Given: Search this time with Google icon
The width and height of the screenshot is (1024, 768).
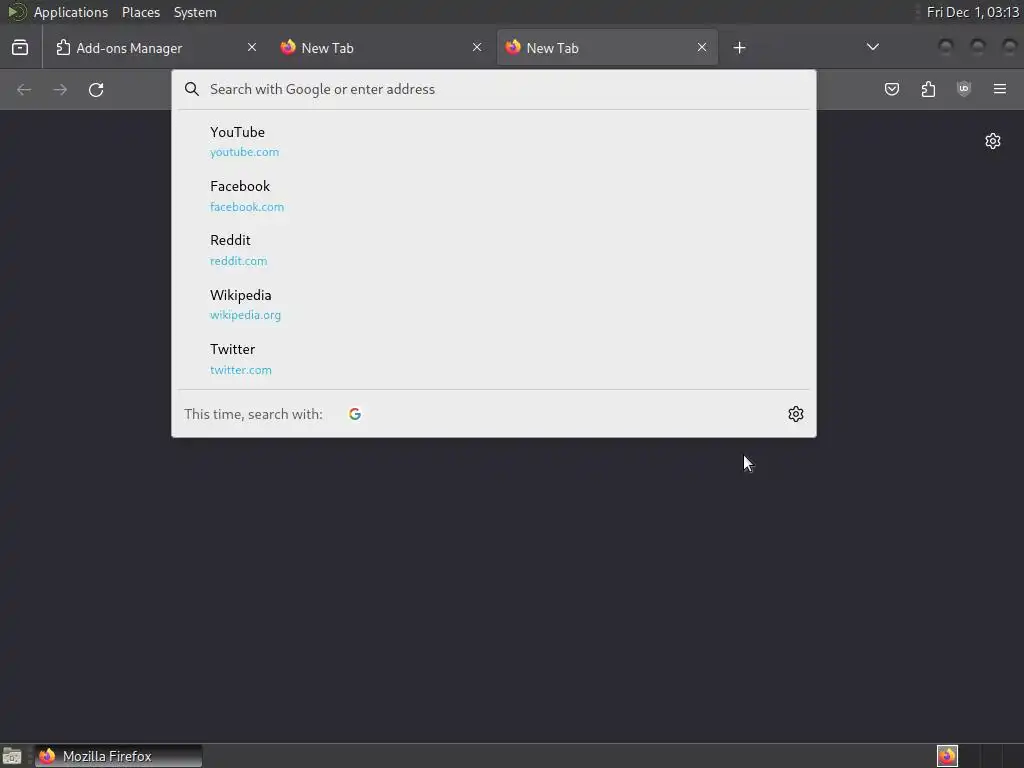Looking at the screenshot, I should (x=355, y=414).
